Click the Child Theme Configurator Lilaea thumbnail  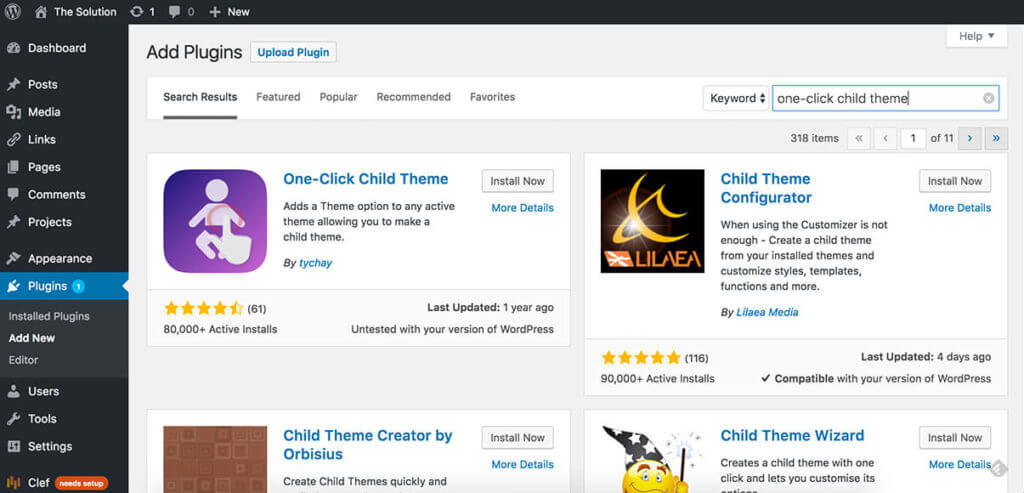[652, 221]
